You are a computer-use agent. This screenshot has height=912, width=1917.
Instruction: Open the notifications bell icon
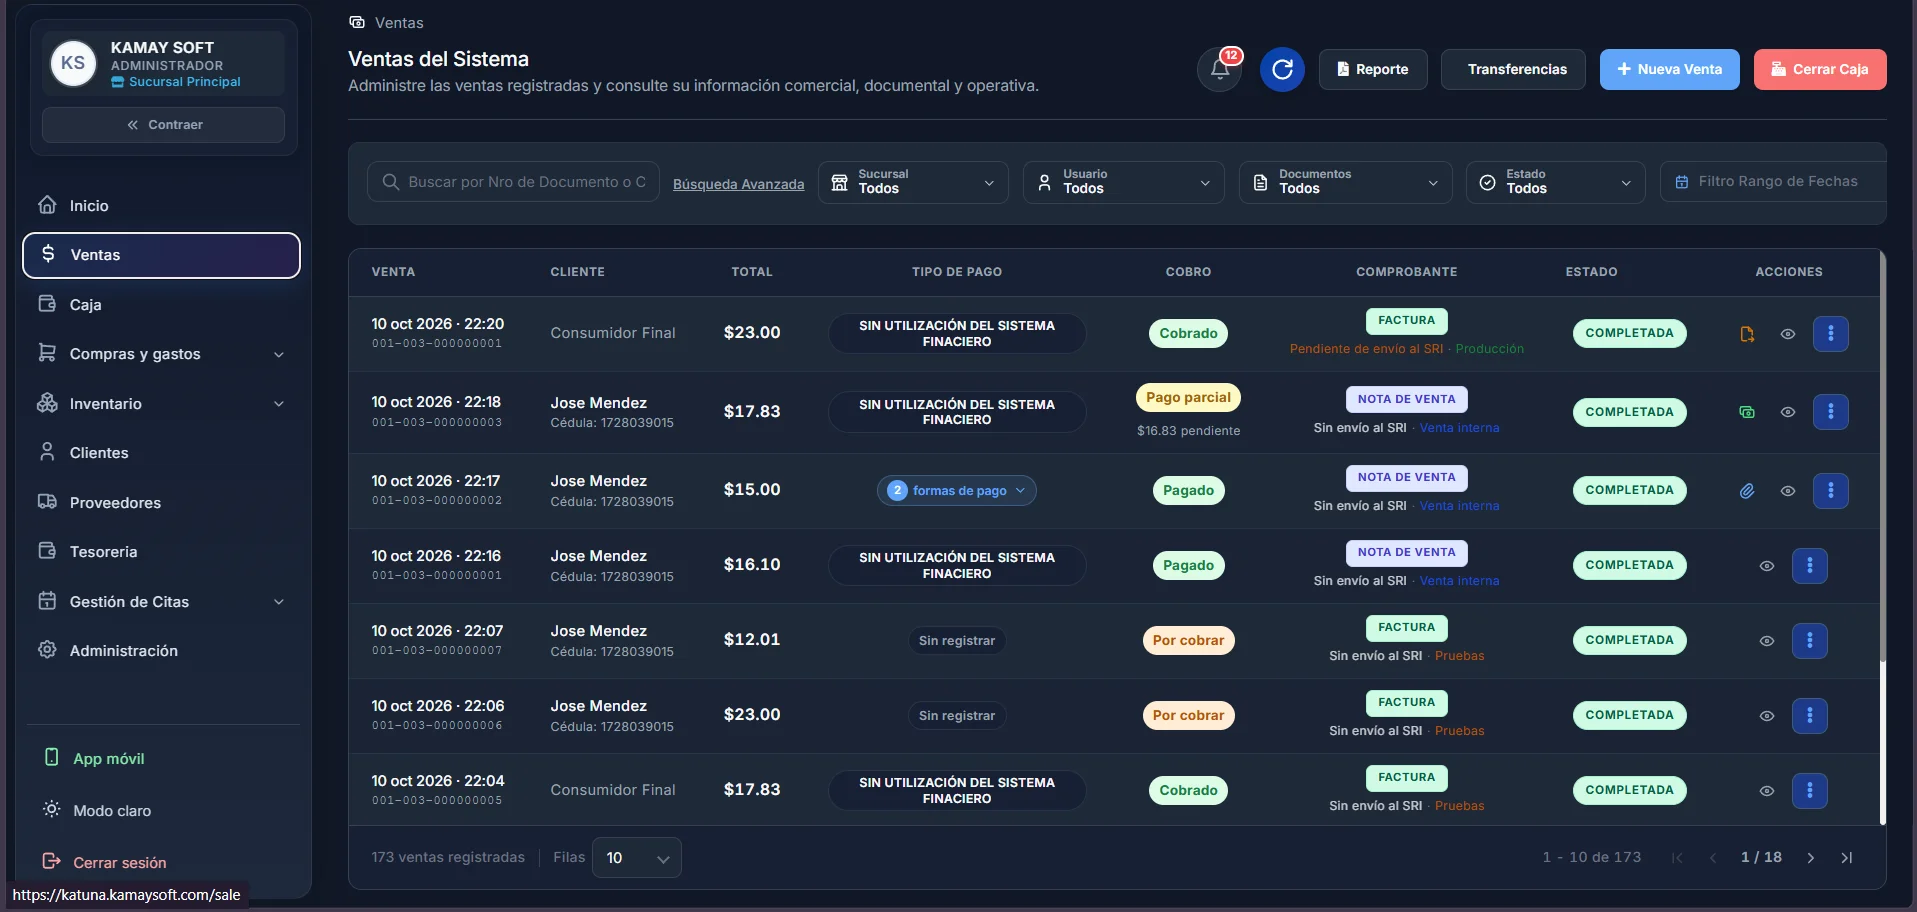tap(1220, 69)
